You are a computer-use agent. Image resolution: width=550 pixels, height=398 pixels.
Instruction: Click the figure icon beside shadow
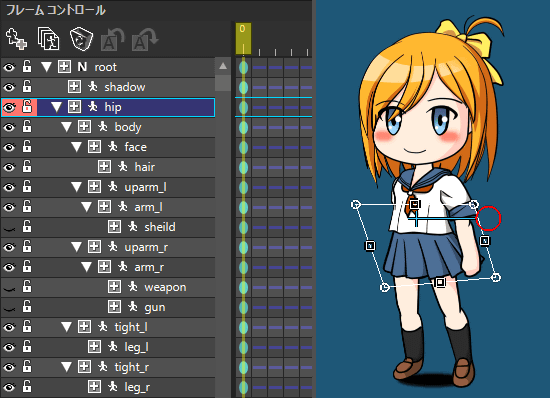pos(93,86)
